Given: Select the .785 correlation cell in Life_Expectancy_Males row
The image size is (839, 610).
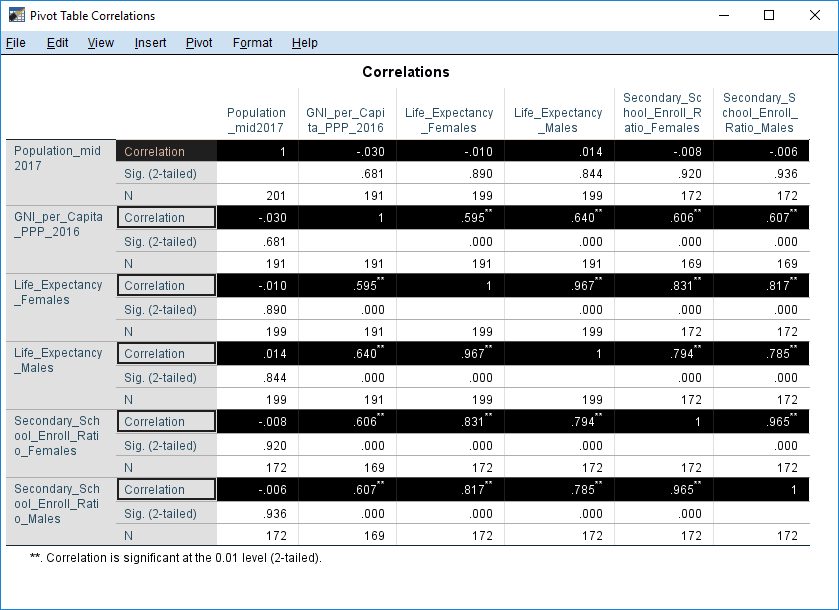Looking at the screenshot, I should click(x=761, y=354).
